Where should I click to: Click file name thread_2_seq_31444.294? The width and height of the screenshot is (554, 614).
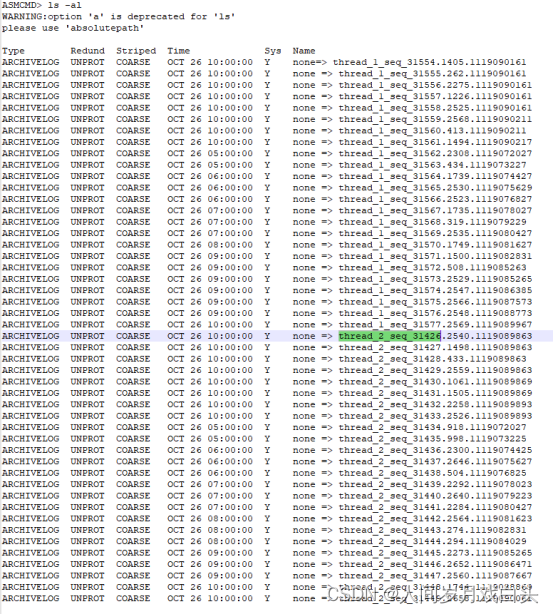point(432,542)
